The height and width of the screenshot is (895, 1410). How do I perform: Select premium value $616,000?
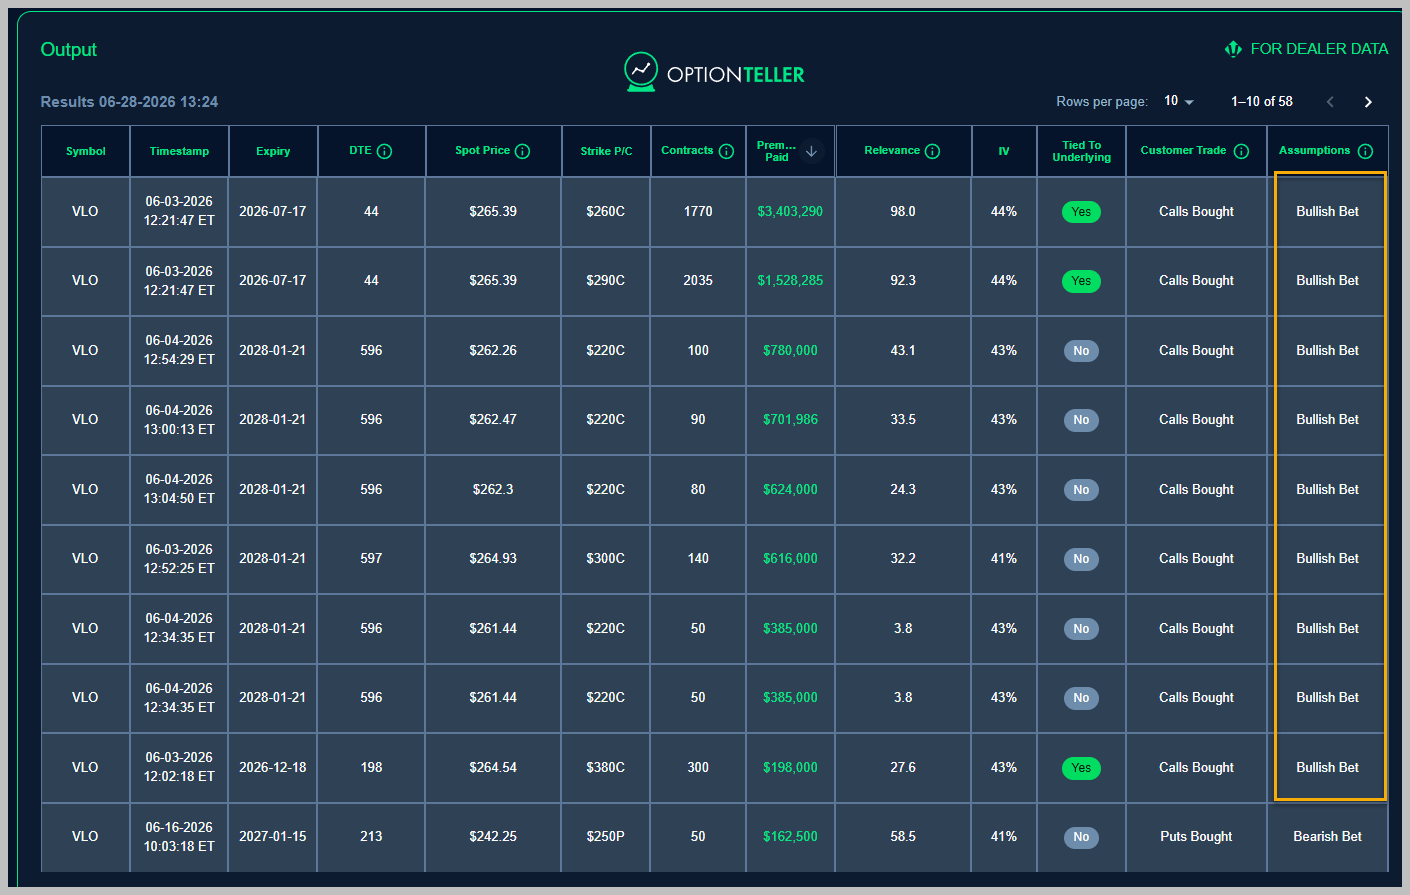(x=790, y=558)
